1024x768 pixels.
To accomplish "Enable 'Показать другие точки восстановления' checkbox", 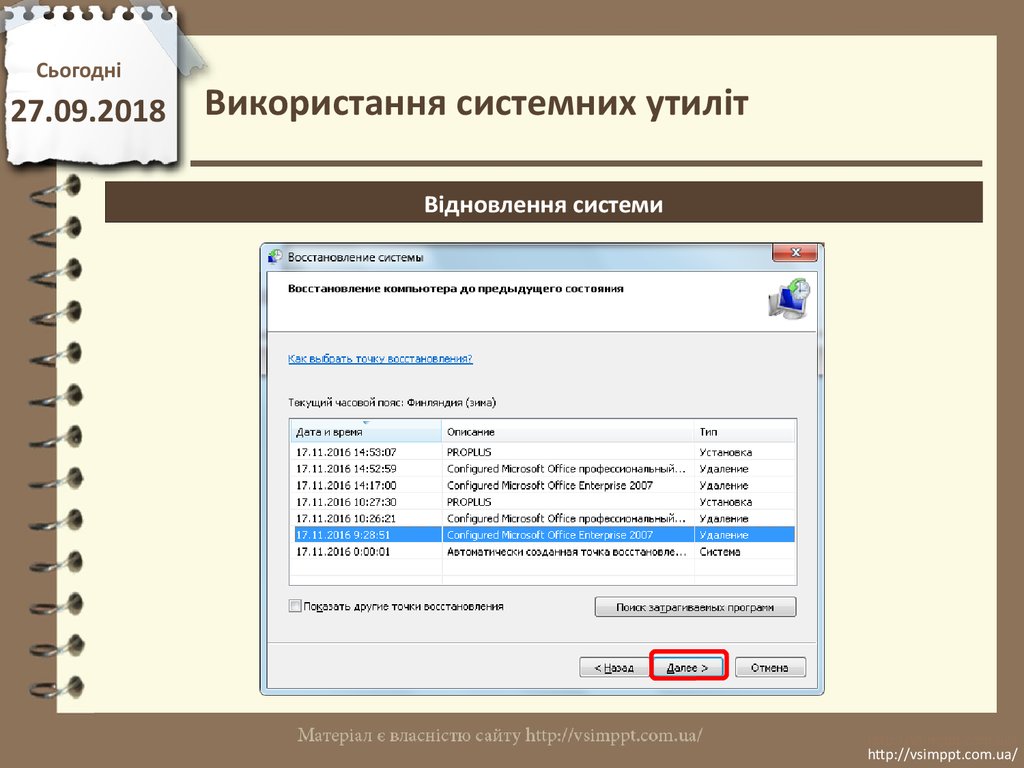I will [x=295, y=606].
